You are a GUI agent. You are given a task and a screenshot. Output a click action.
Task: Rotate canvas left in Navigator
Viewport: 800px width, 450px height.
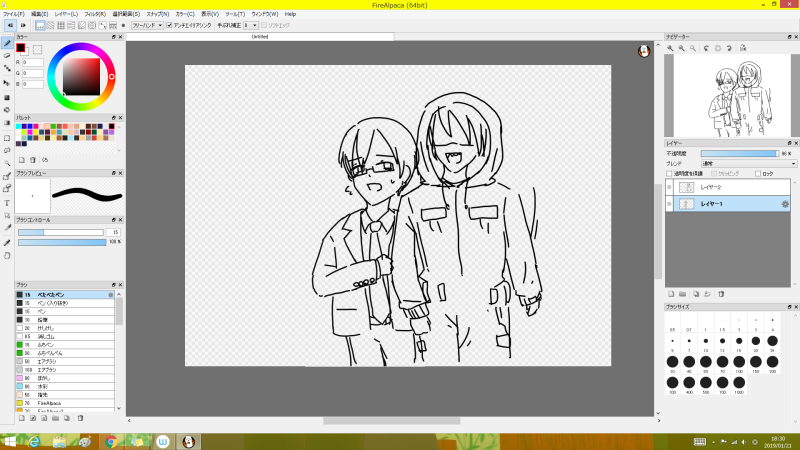707,48
